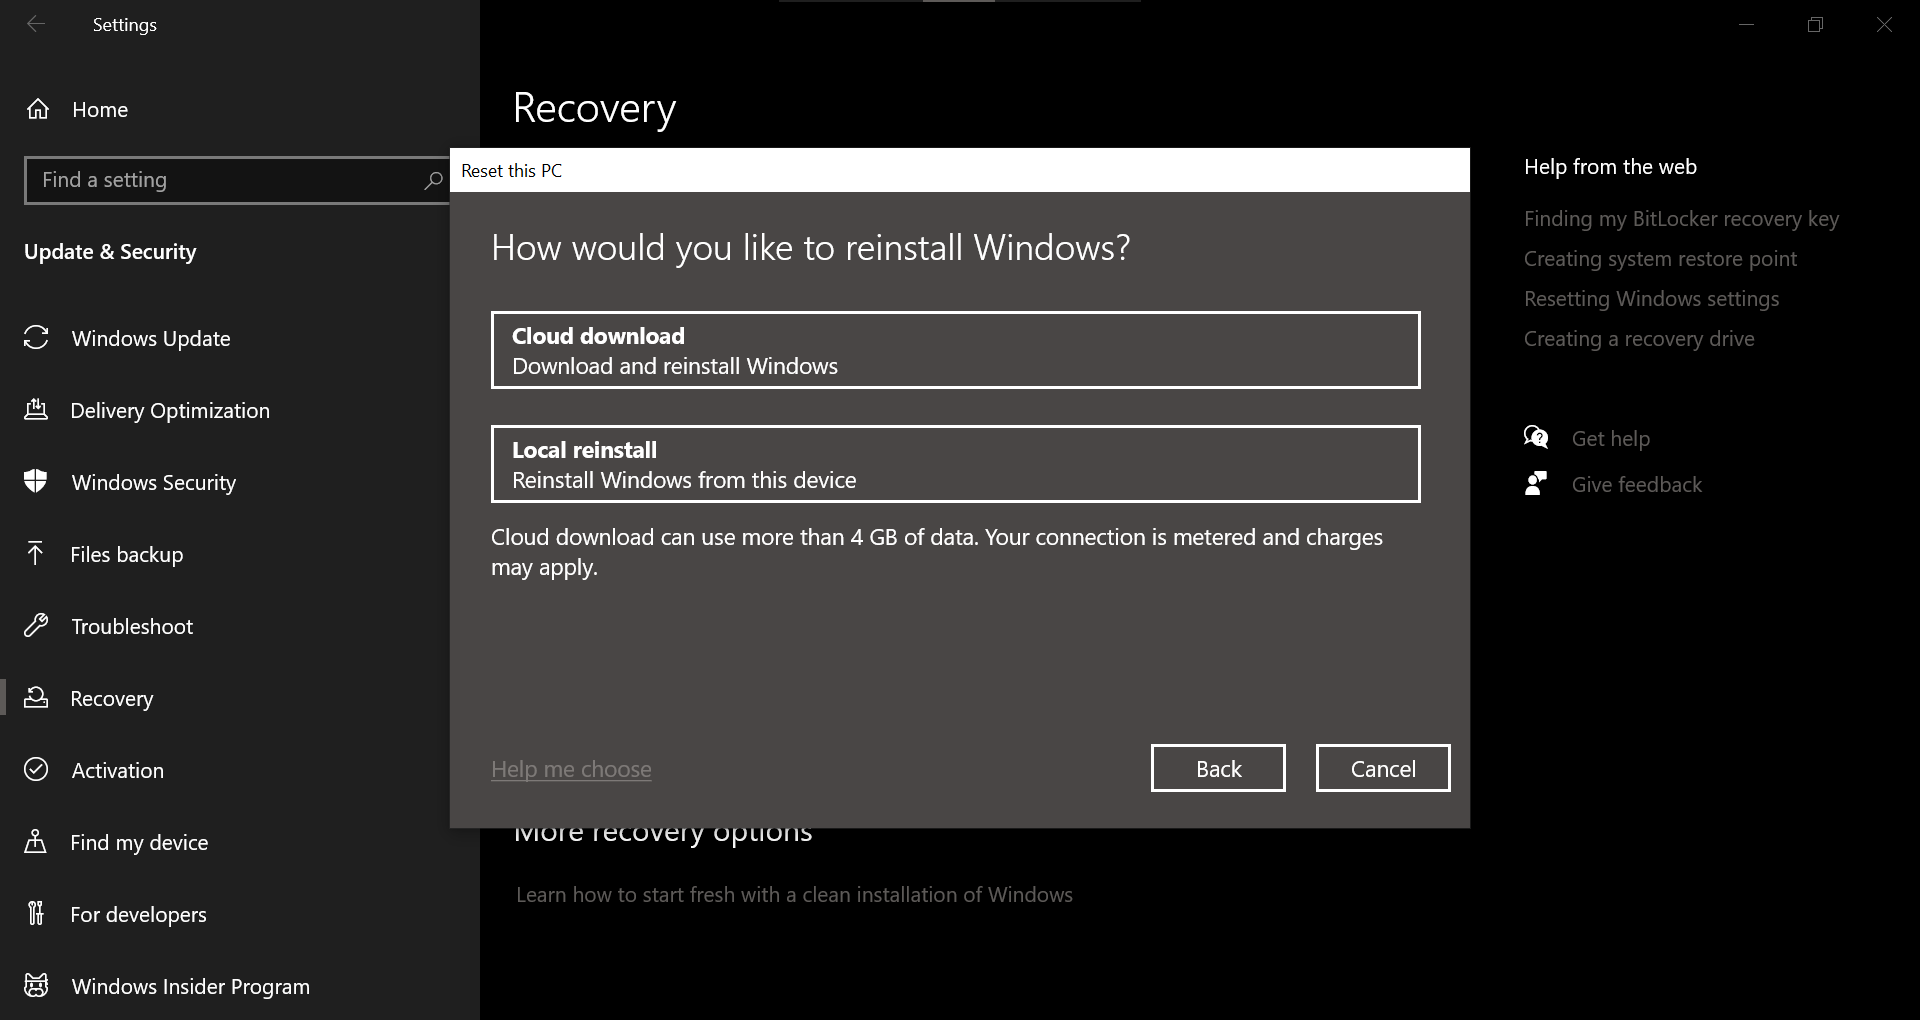This screenshot has height=1020, width=1920.
Task: Click the back arrow in Settings header
Action: (x=36, y=24)
